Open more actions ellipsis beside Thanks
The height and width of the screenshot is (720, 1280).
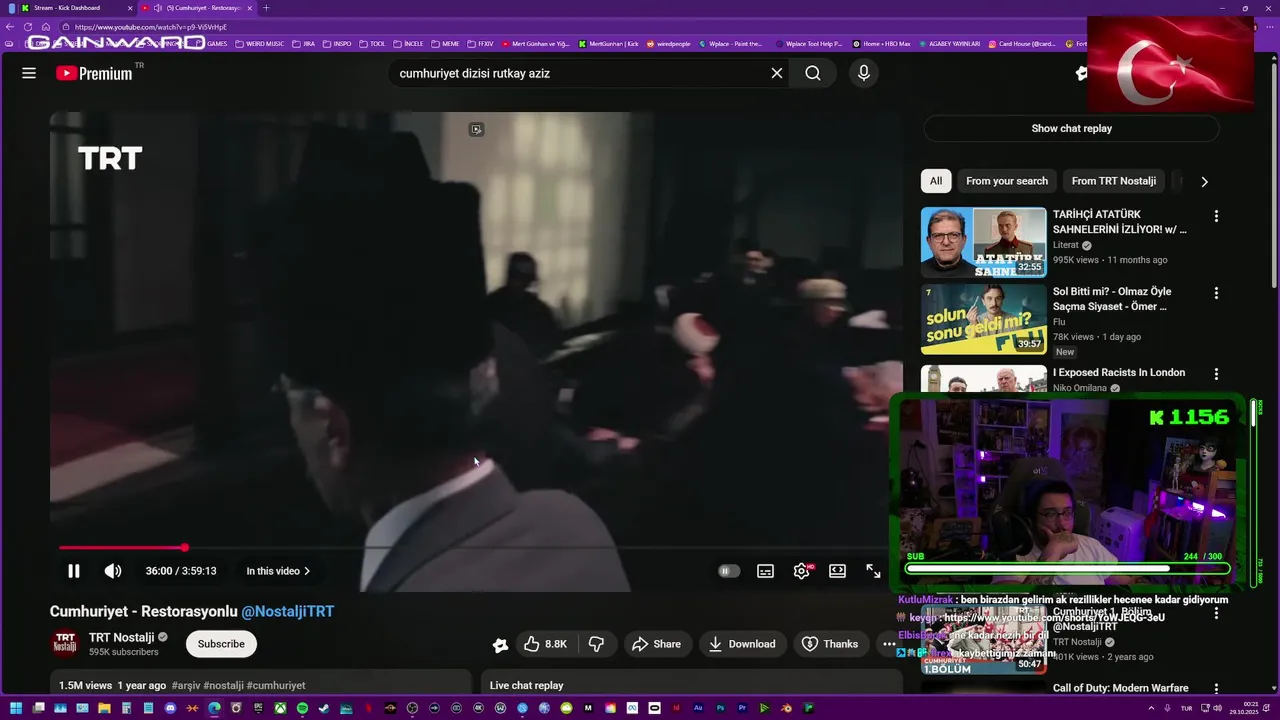[889, 644]
